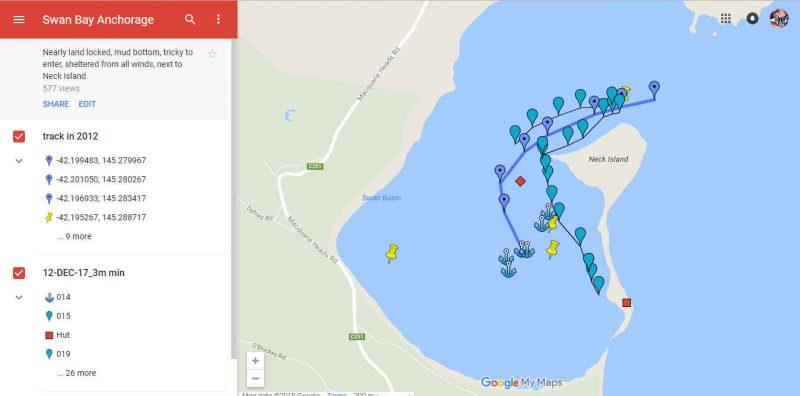
Task: Click the 'track in 2012' layer title
Action: [x=70, y=136]
